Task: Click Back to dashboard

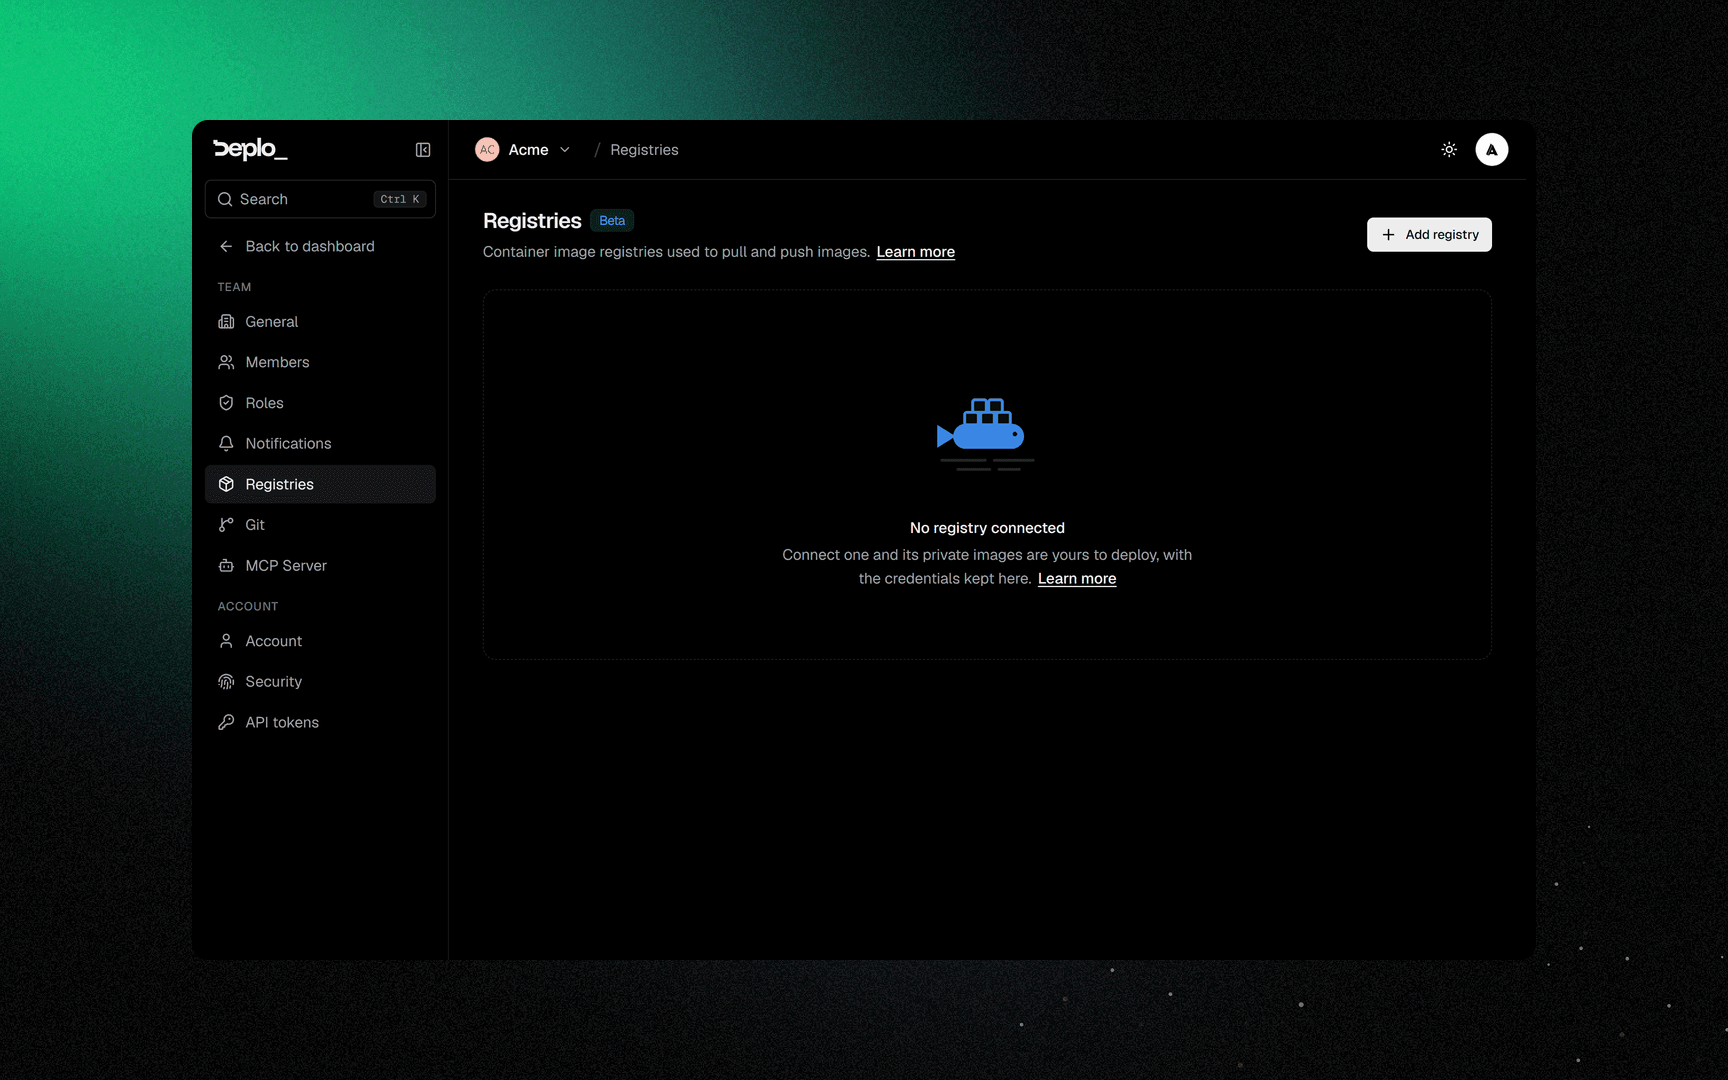Action: pyautogui.click(x=320, y=246)
